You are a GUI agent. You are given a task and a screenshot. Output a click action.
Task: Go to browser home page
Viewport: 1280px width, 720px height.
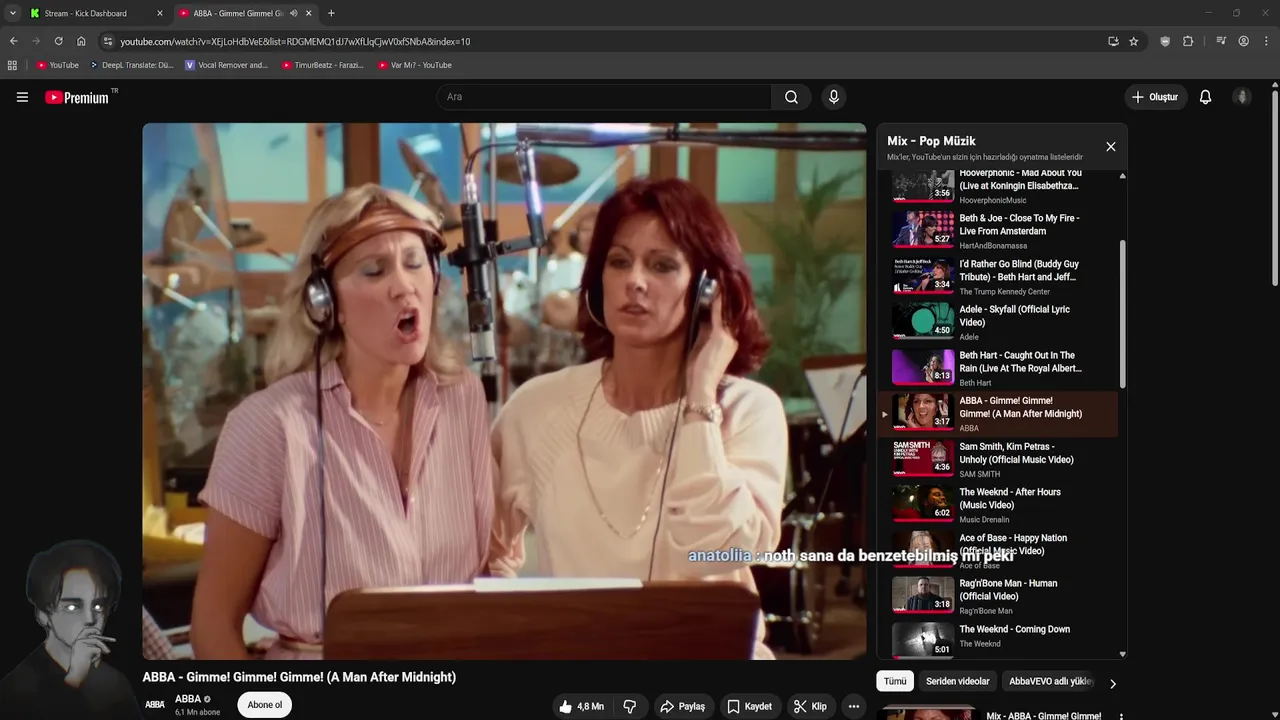(x=81, y=41)
